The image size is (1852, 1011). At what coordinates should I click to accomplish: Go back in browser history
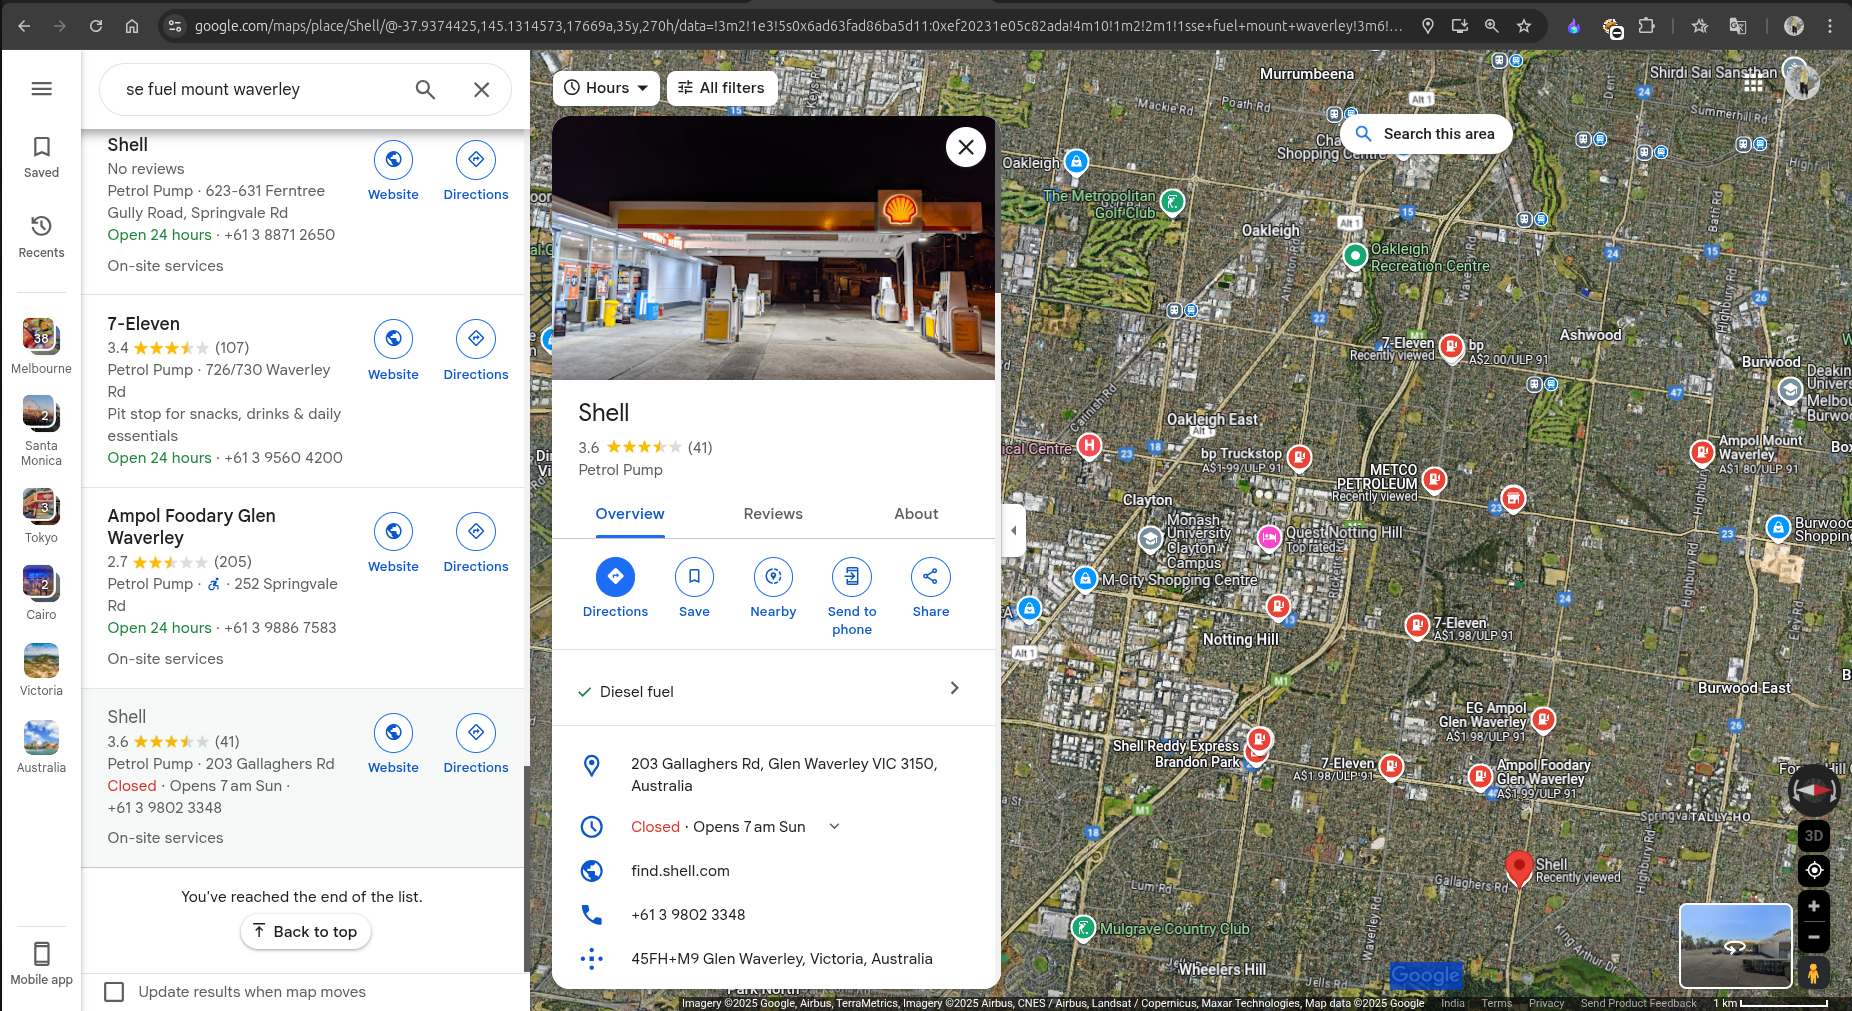click(x=24, y=26)
